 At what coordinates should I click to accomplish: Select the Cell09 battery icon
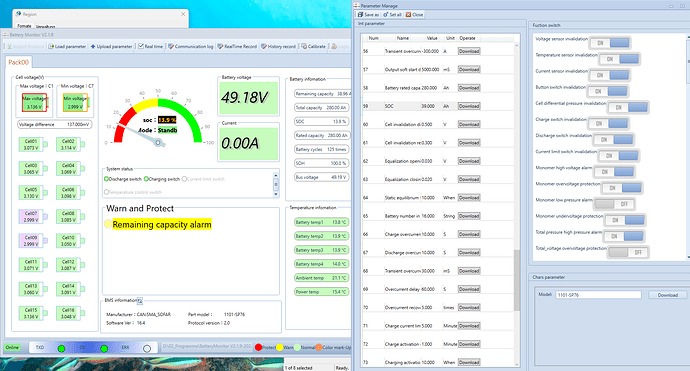[33, 241]
